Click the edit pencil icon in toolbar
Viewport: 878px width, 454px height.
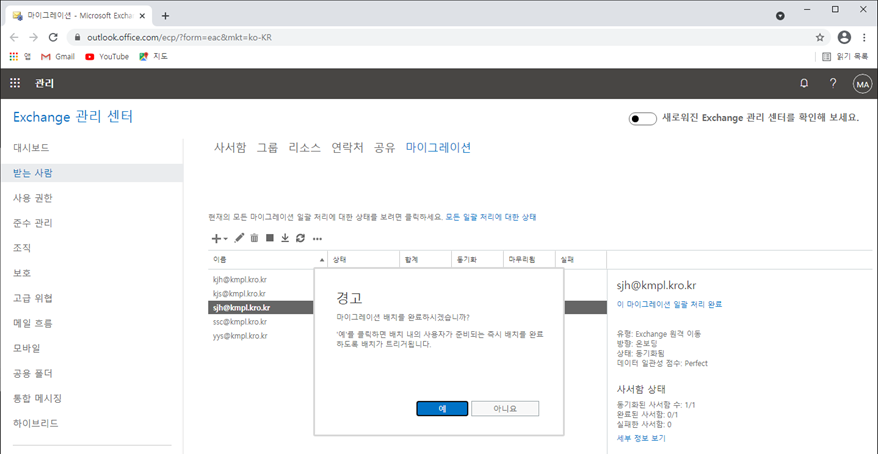(239, 238)
